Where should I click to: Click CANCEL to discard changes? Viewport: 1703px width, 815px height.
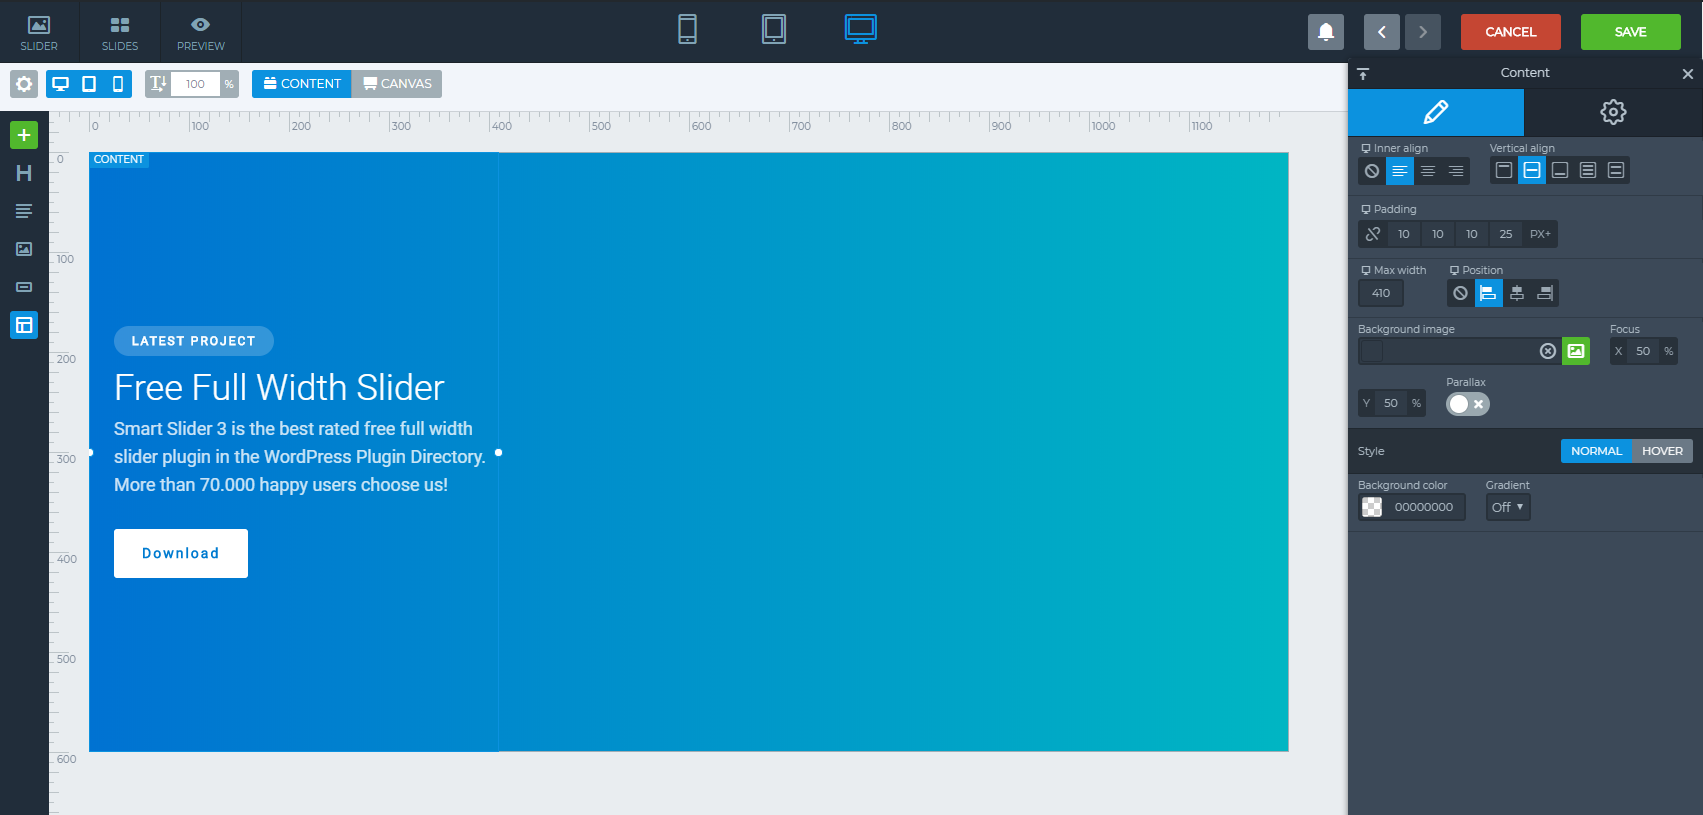pos(1511,32)
